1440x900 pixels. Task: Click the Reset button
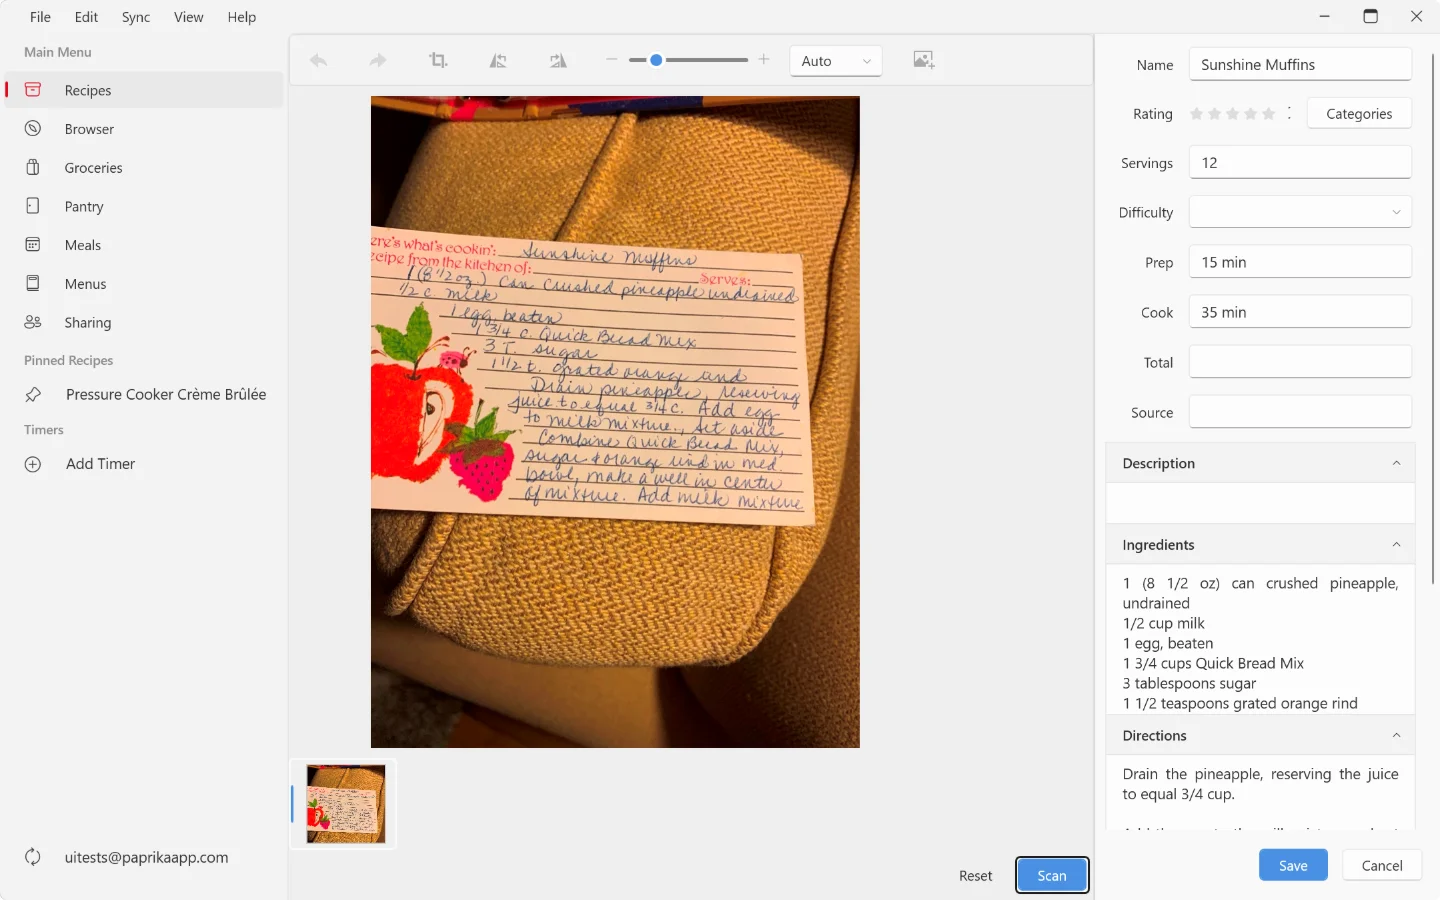(x=976, y=875)
